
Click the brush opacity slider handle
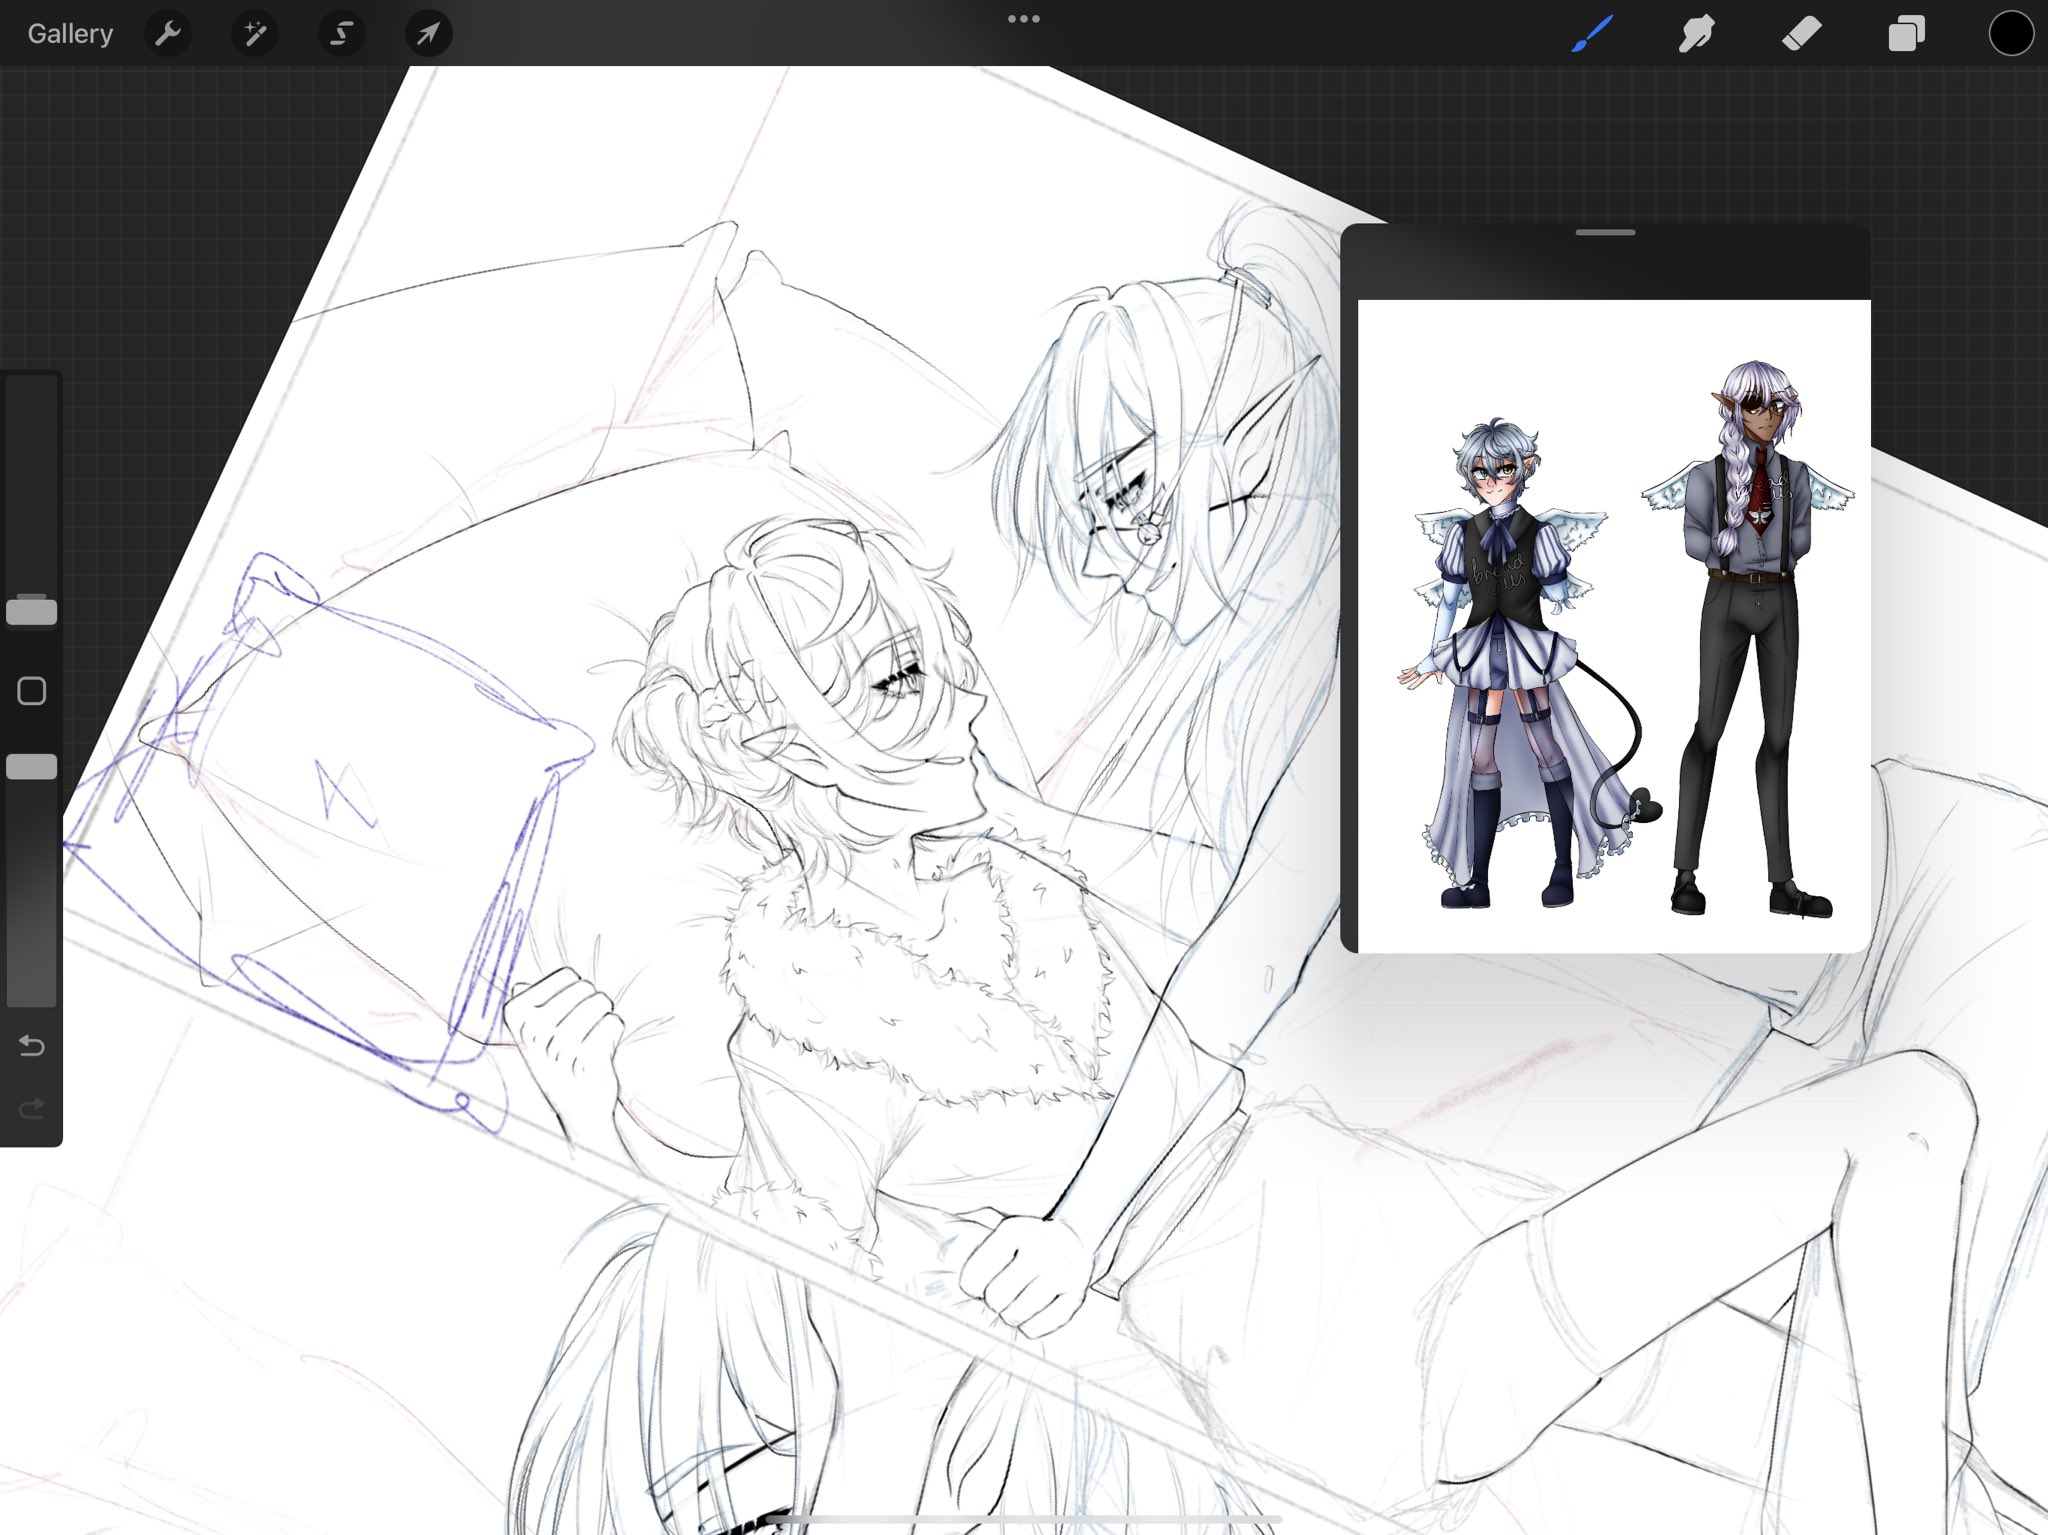coord(32,767)
